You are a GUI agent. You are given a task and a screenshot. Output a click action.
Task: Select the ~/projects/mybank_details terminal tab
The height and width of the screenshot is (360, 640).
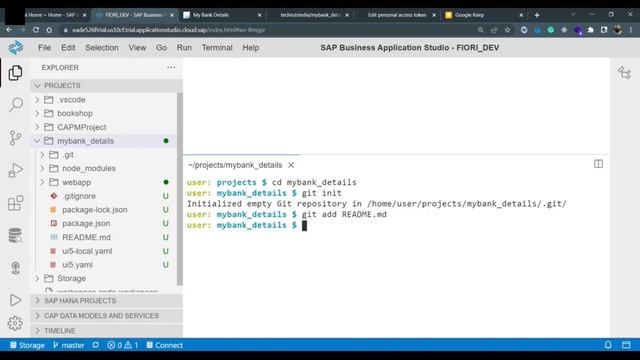coord(235,165)
